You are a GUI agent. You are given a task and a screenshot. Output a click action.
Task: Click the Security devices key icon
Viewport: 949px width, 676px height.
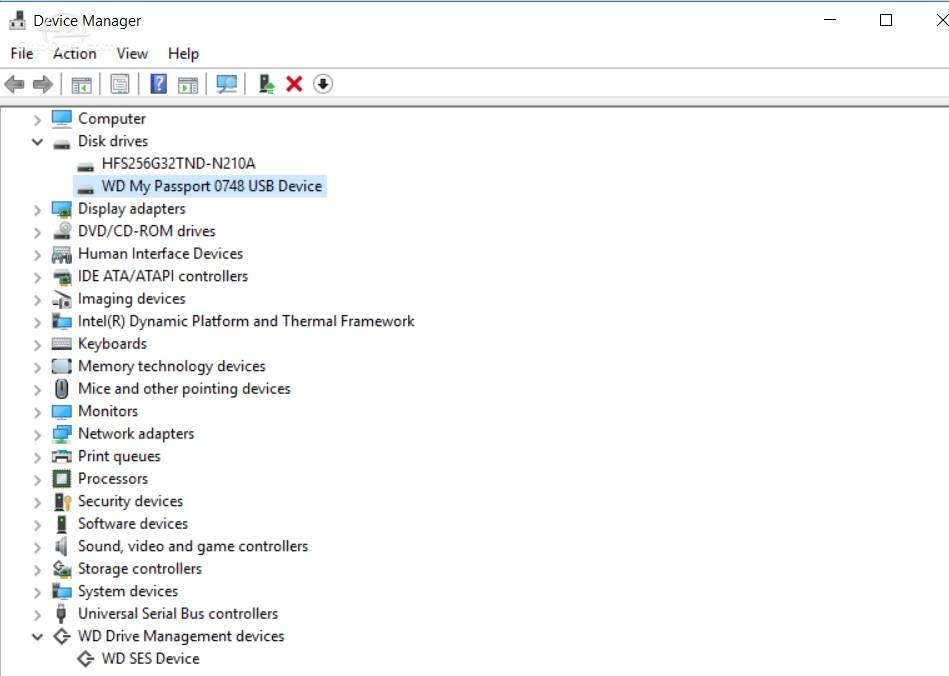(x=62, y=502)
